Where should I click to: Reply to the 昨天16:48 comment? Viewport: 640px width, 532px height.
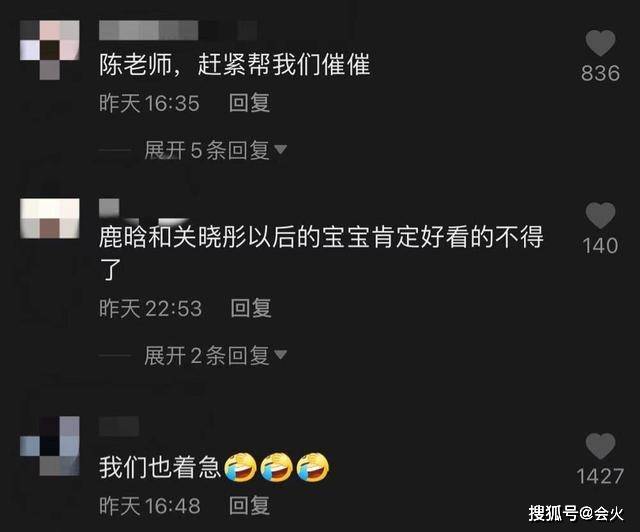pos(249,505)
